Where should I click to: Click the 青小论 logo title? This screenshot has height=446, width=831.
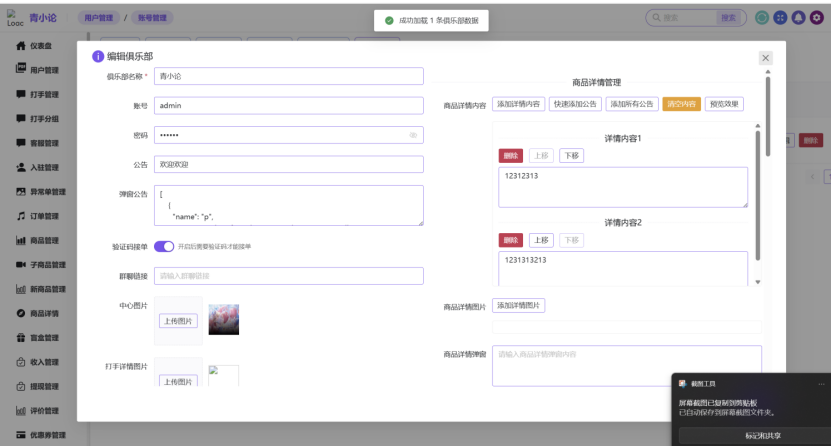click(x=42, y=17)
